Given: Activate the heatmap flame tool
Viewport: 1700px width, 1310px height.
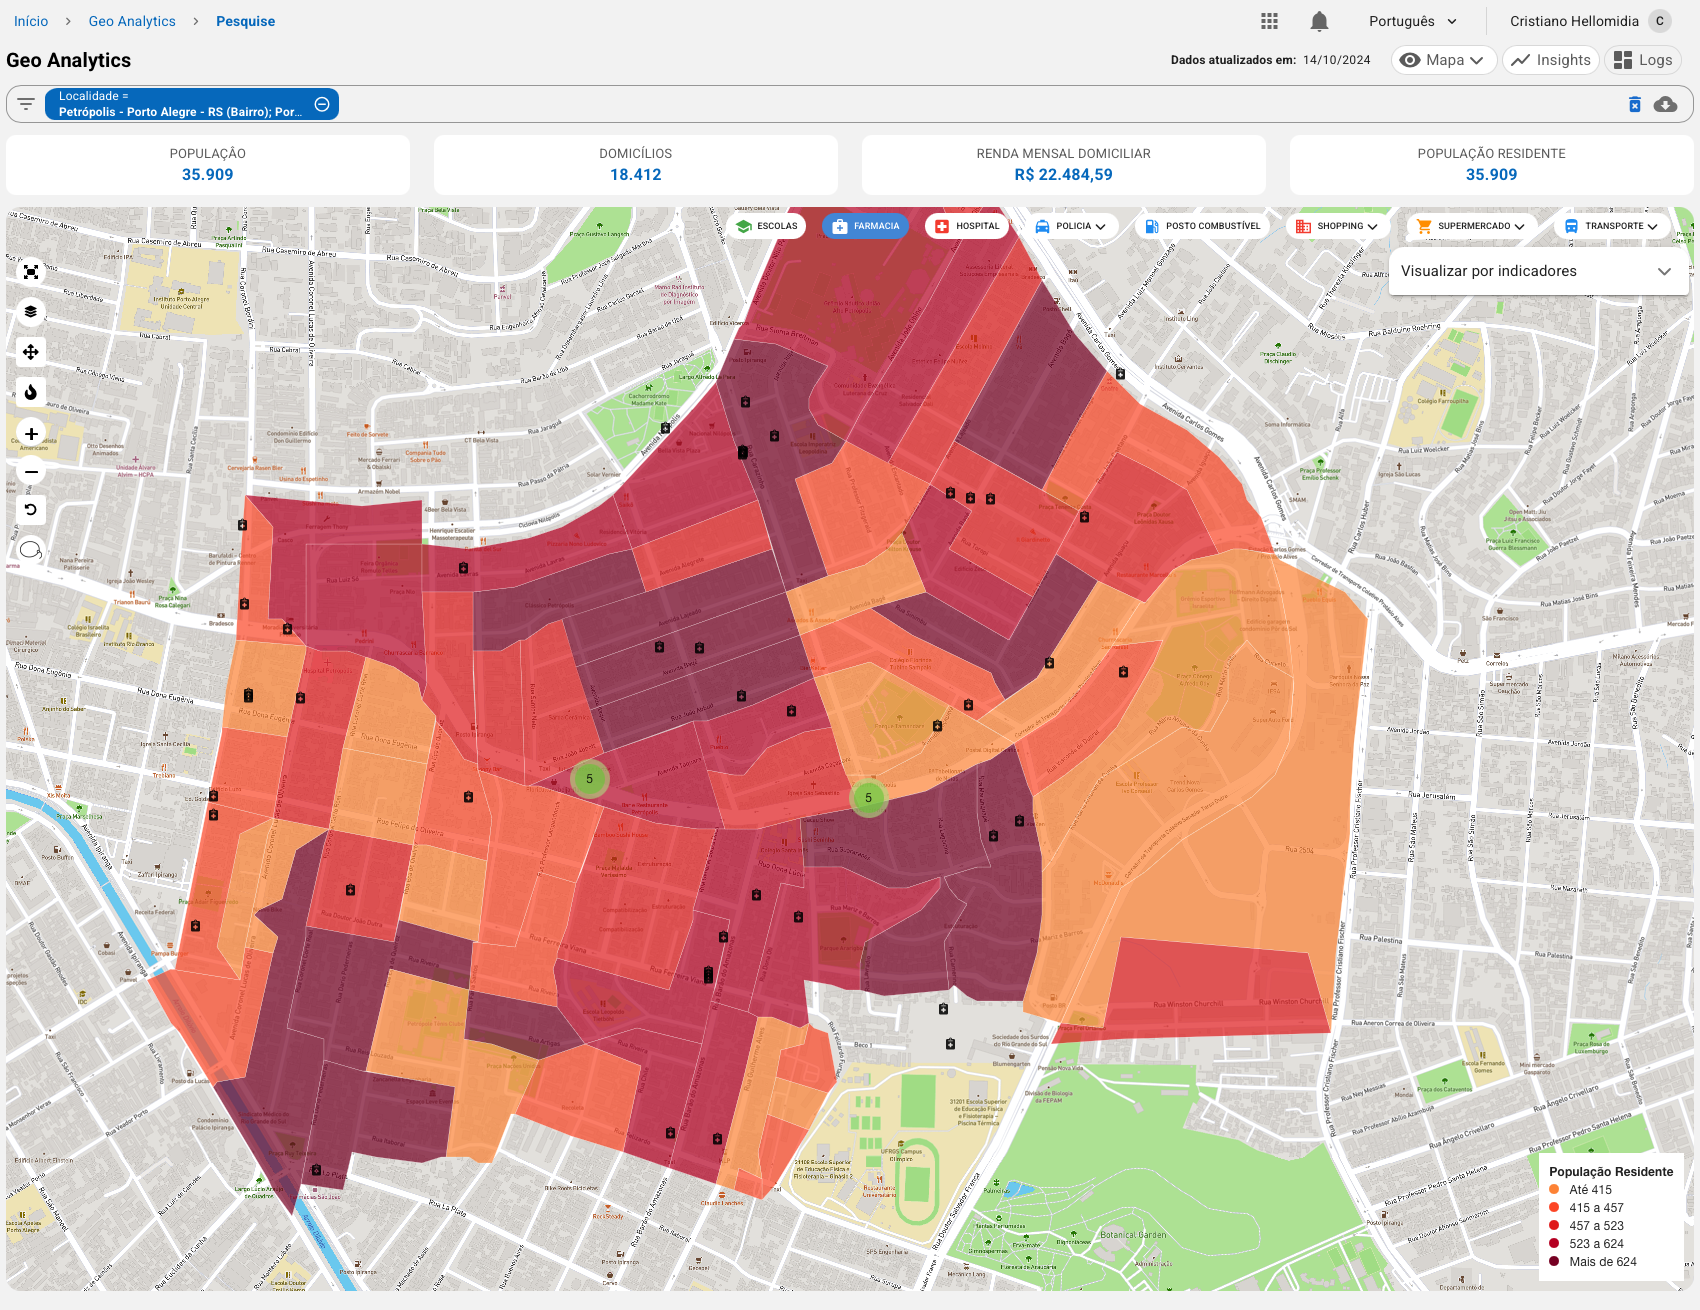Looking at the screenshot, I should tap(31, 392).
